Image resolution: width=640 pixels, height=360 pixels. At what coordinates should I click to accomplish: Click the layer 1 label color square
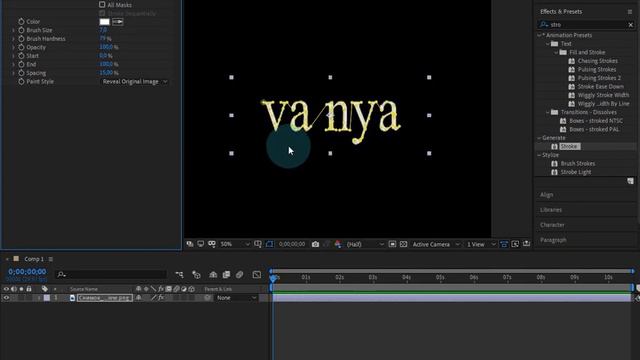[47, 298]
